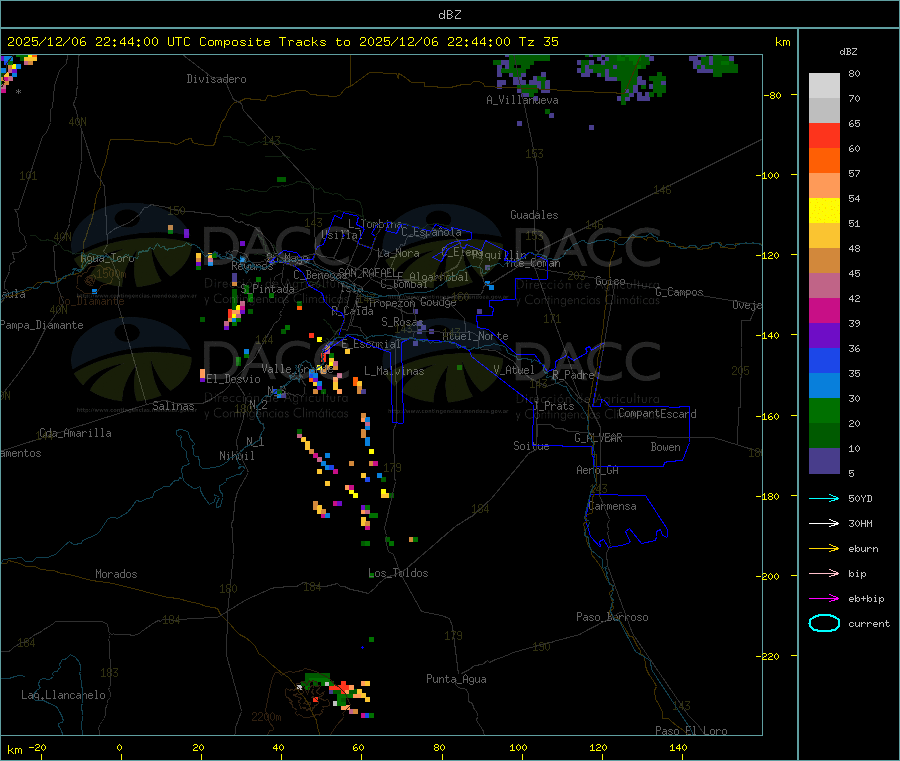Pick the bright green 20-30 dBZ swatch
Image resolution: width=900 pixels, height=761 pixels.
coord(824,411)
